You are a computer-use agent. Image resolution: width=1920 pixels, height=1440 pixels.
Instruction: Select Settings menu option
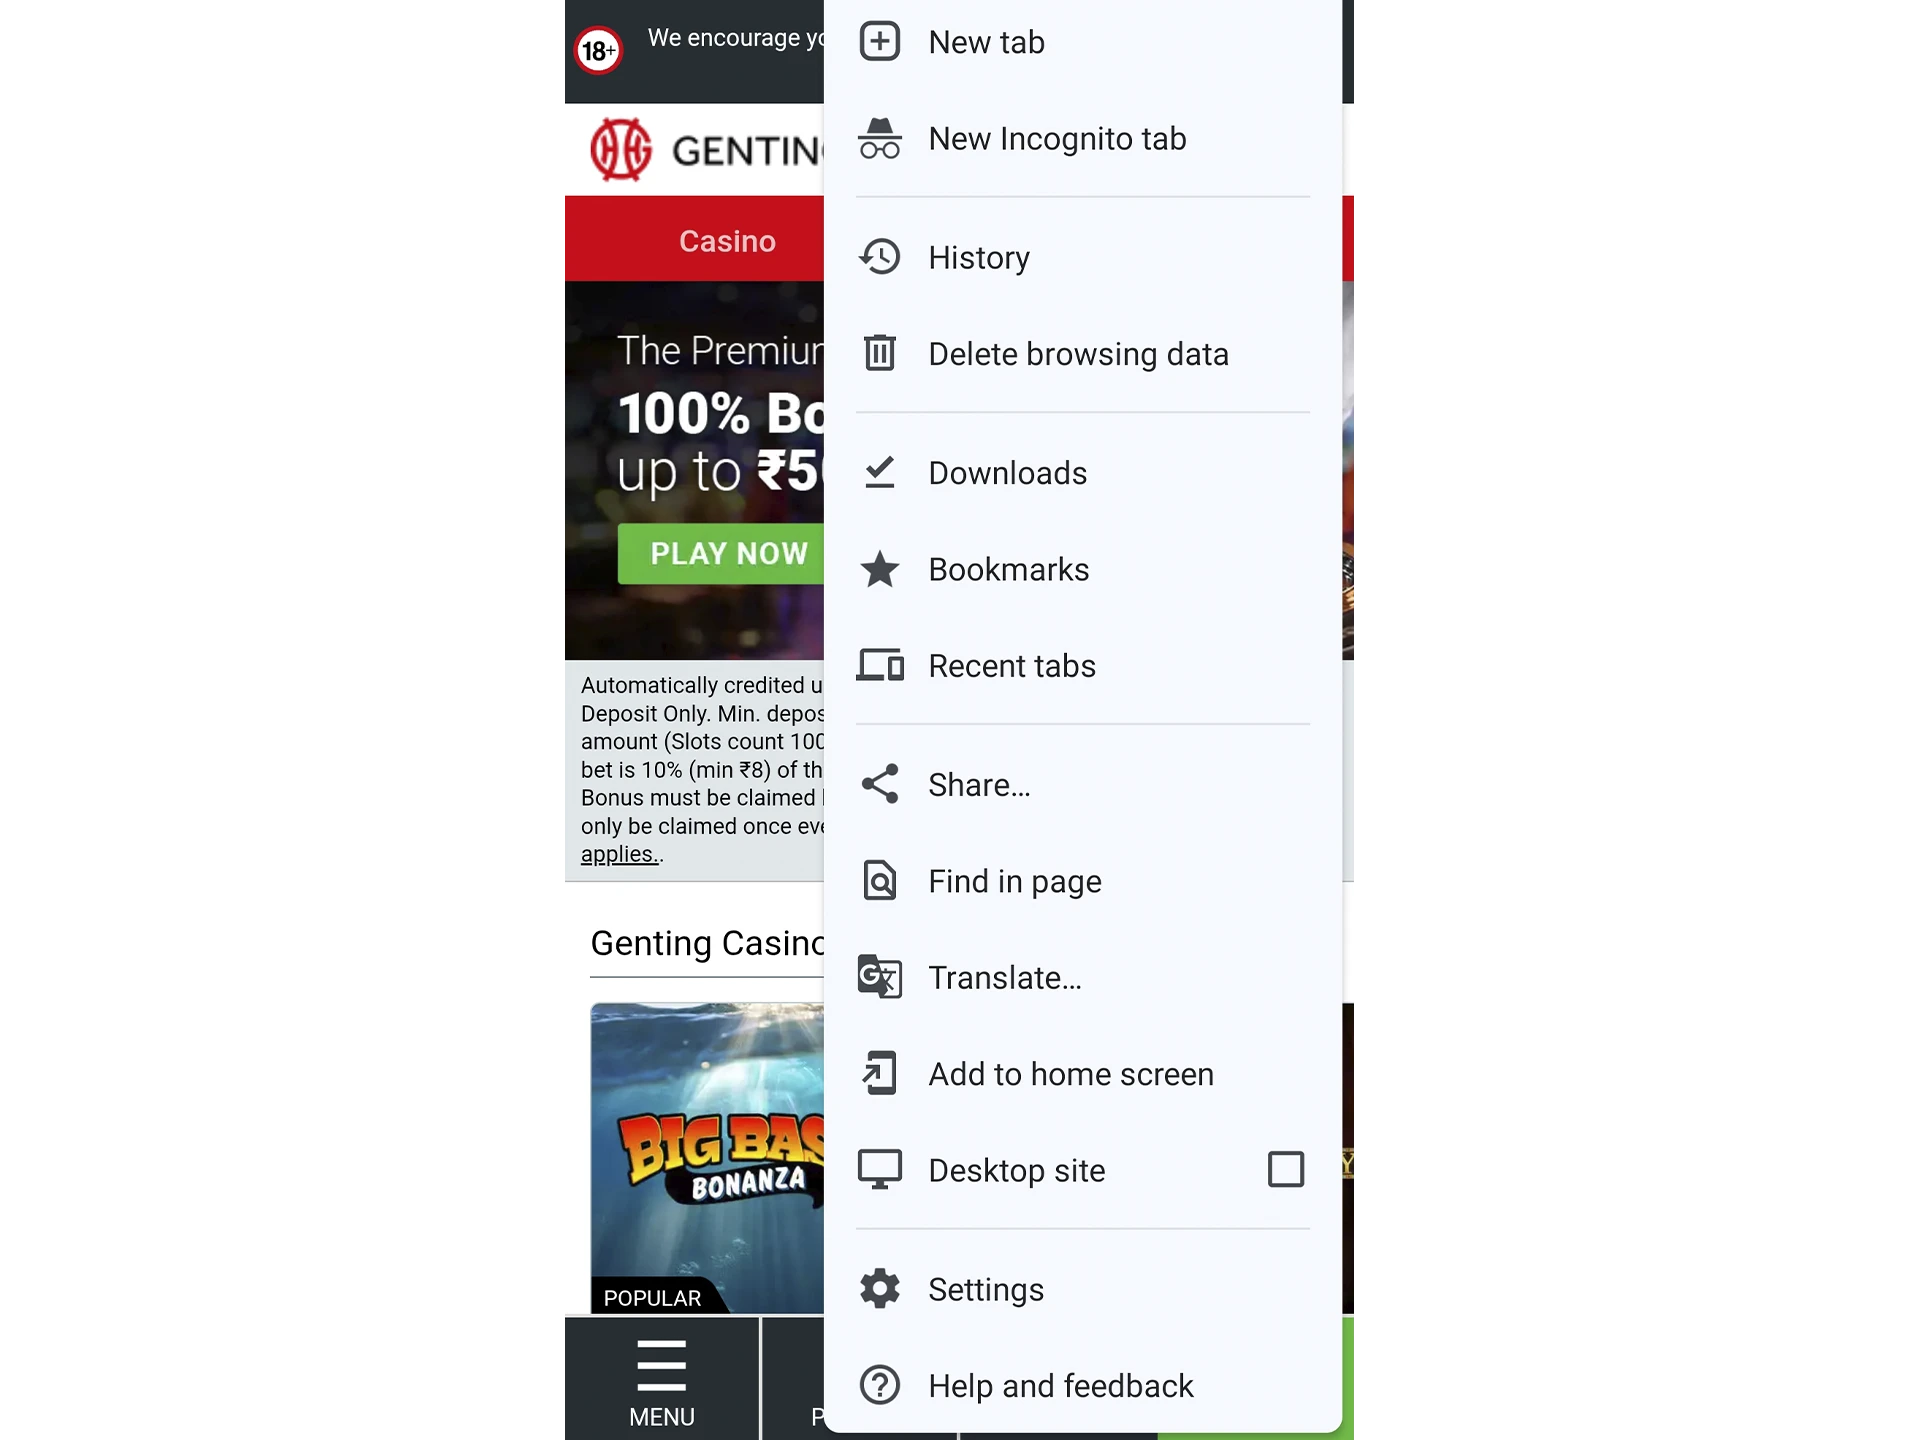coord(986,1287)
